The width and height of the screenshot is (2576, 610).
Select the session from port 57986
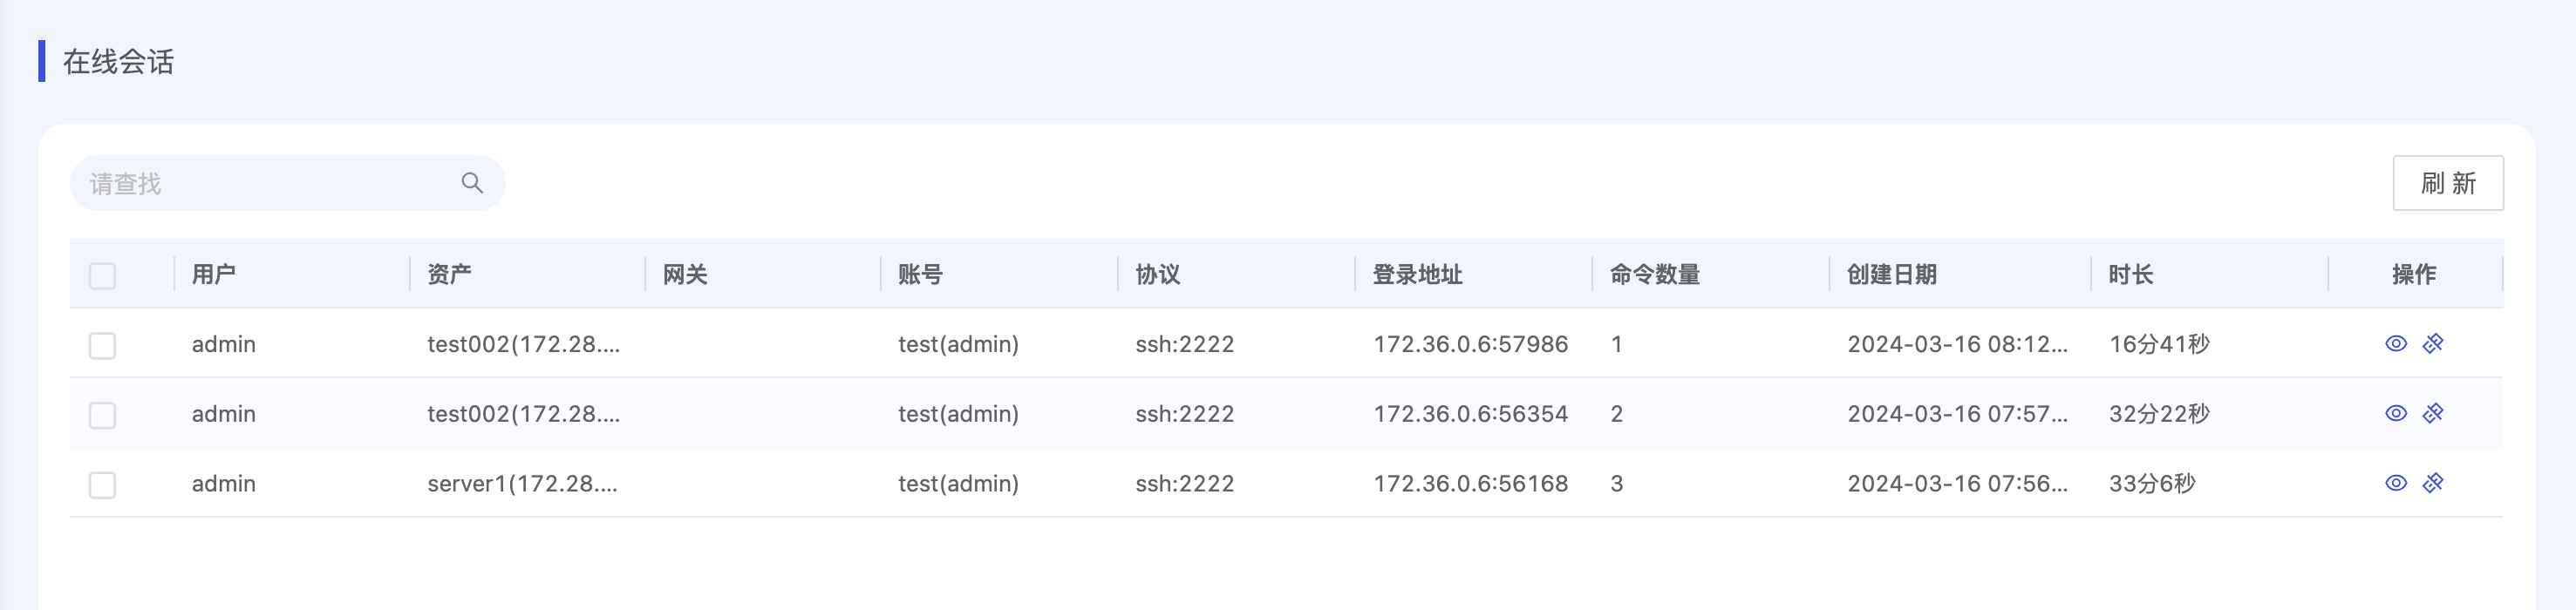(x=102, y=345)
